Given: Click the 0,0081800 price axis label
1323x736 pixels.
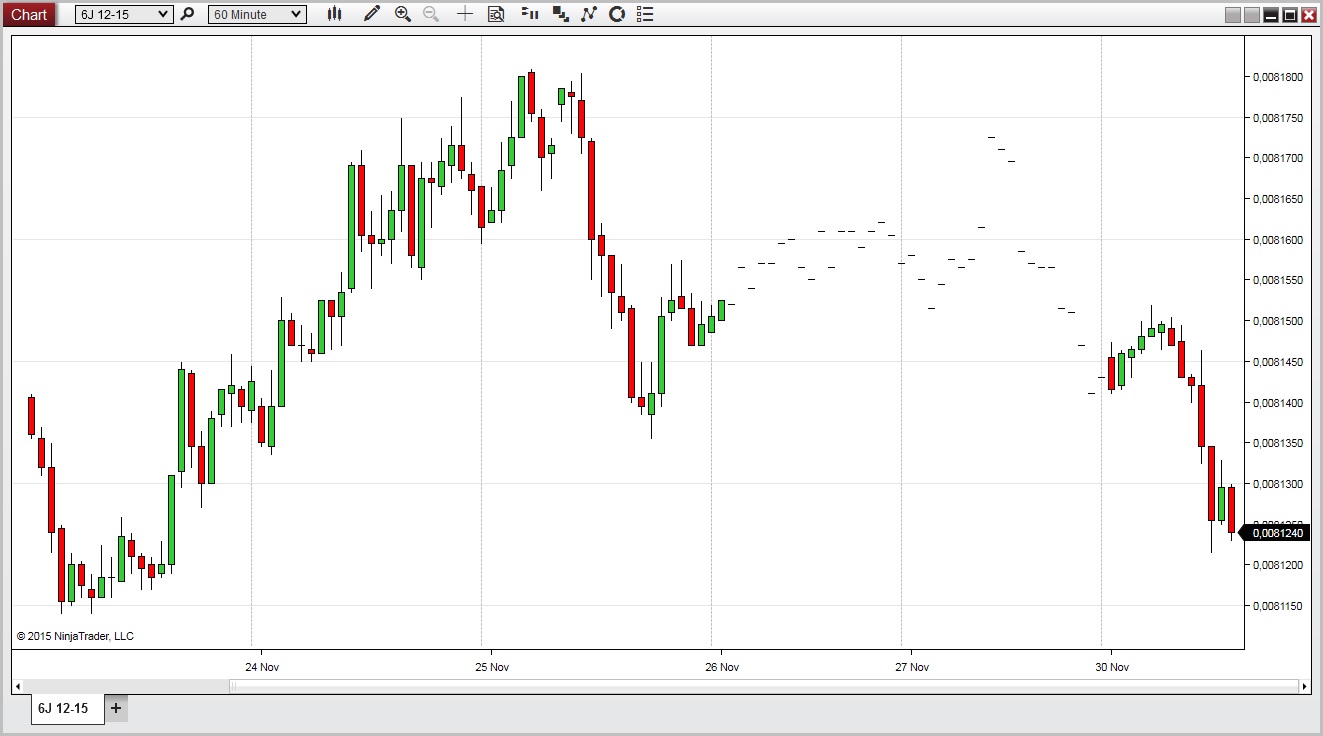Looking at the screenshot, I should click(1276, 77).
